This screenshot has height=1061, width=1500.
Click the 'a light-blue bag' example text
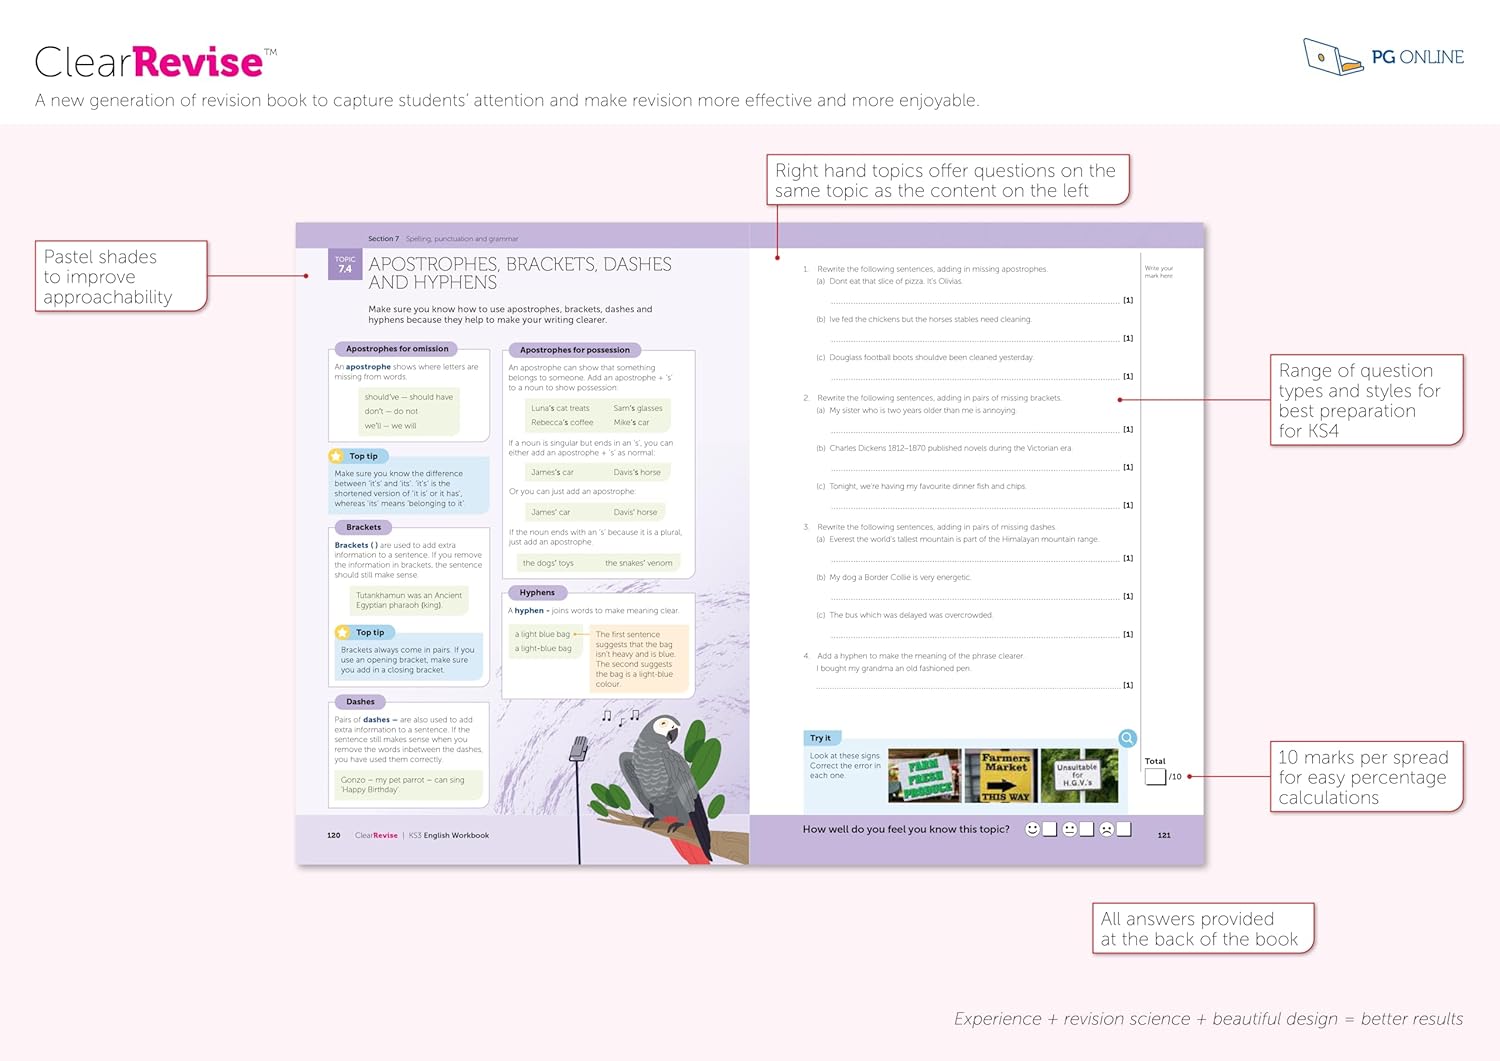[x=543, y=648]
